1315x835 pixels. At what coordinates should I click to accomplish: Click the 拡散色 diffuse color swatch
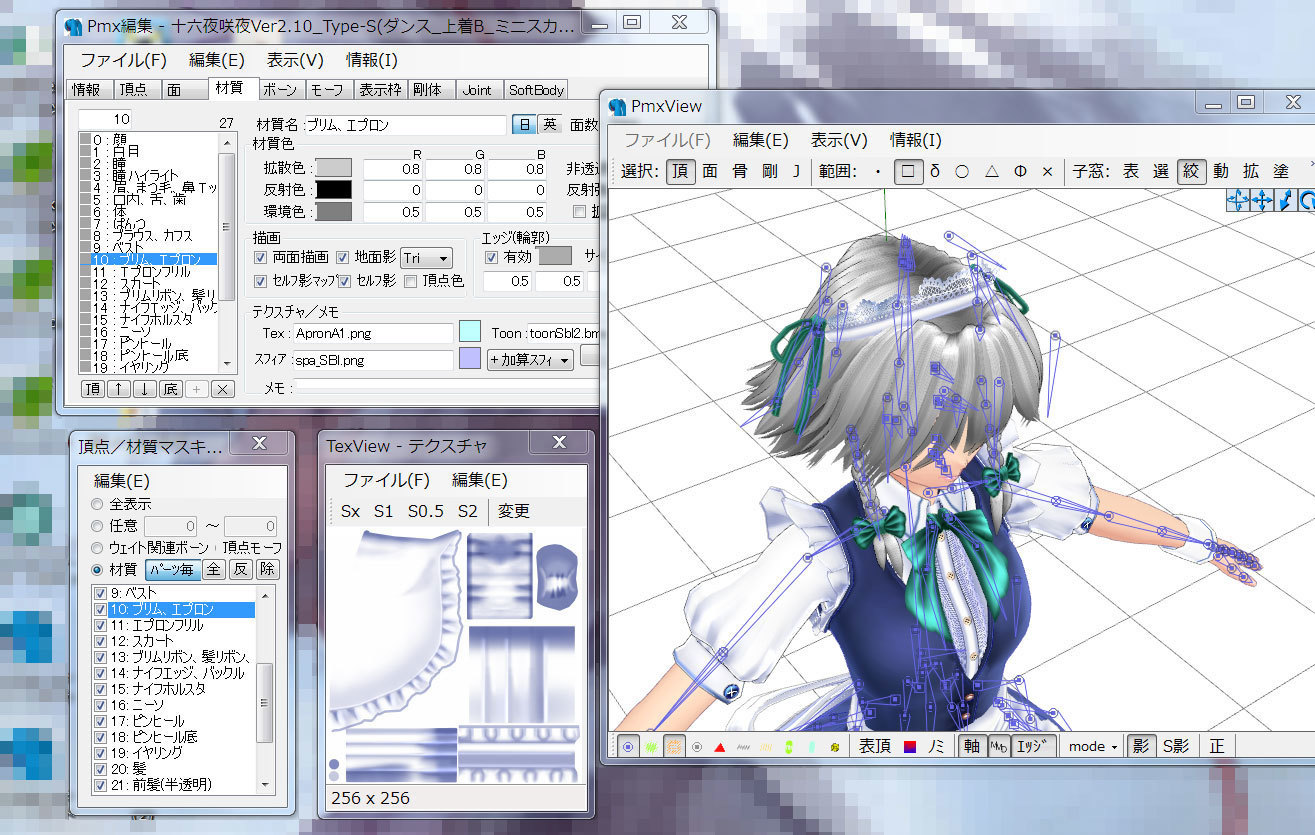click(334, 168)
